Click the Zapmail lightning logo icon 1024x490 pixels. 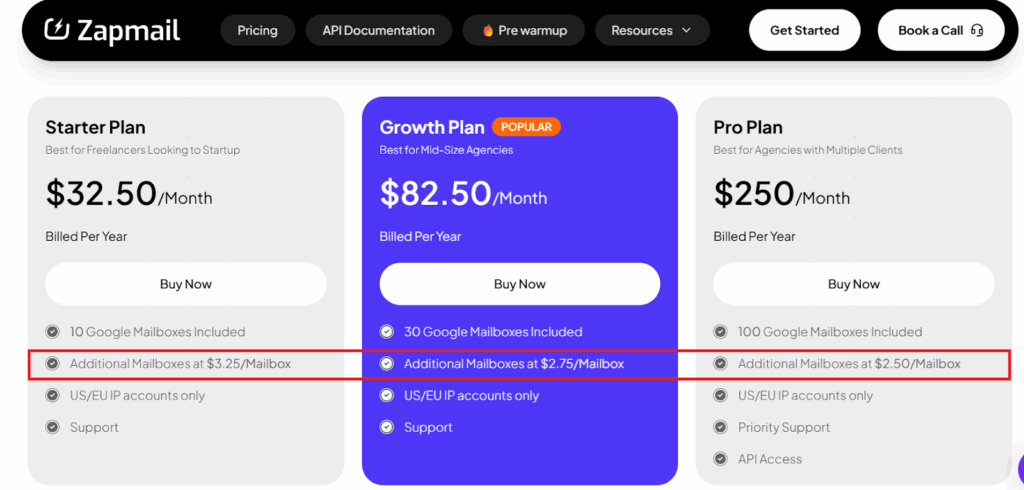[x=56, y=30]
